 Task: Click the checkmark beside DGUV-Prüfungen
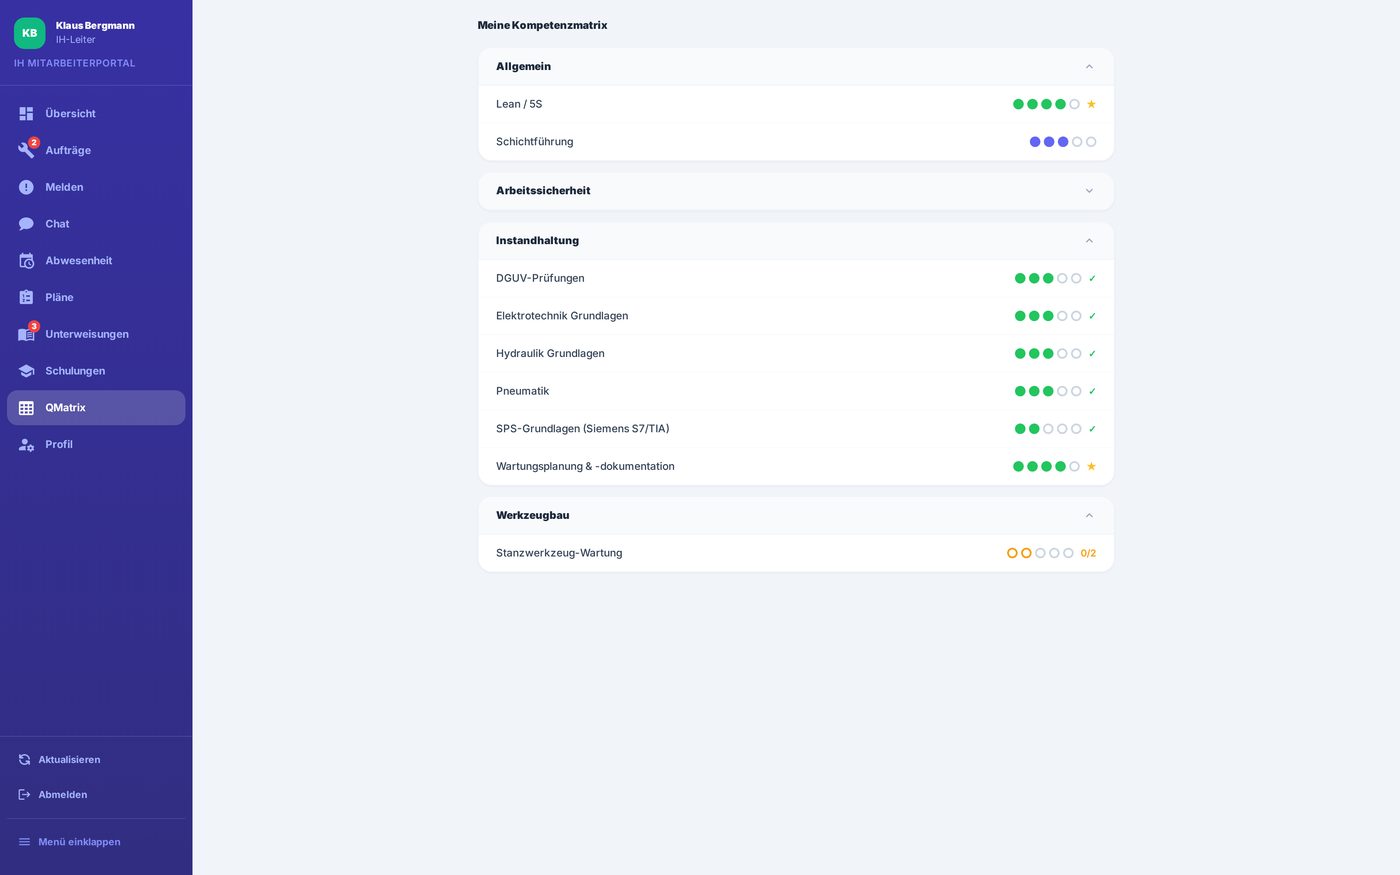pyautogui.click(x=1092, y=278)
